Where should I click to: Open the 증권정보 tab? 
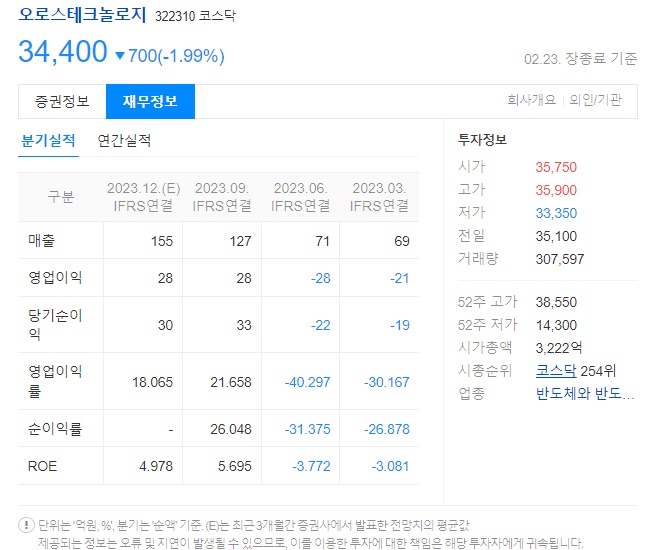pos(62,102)
